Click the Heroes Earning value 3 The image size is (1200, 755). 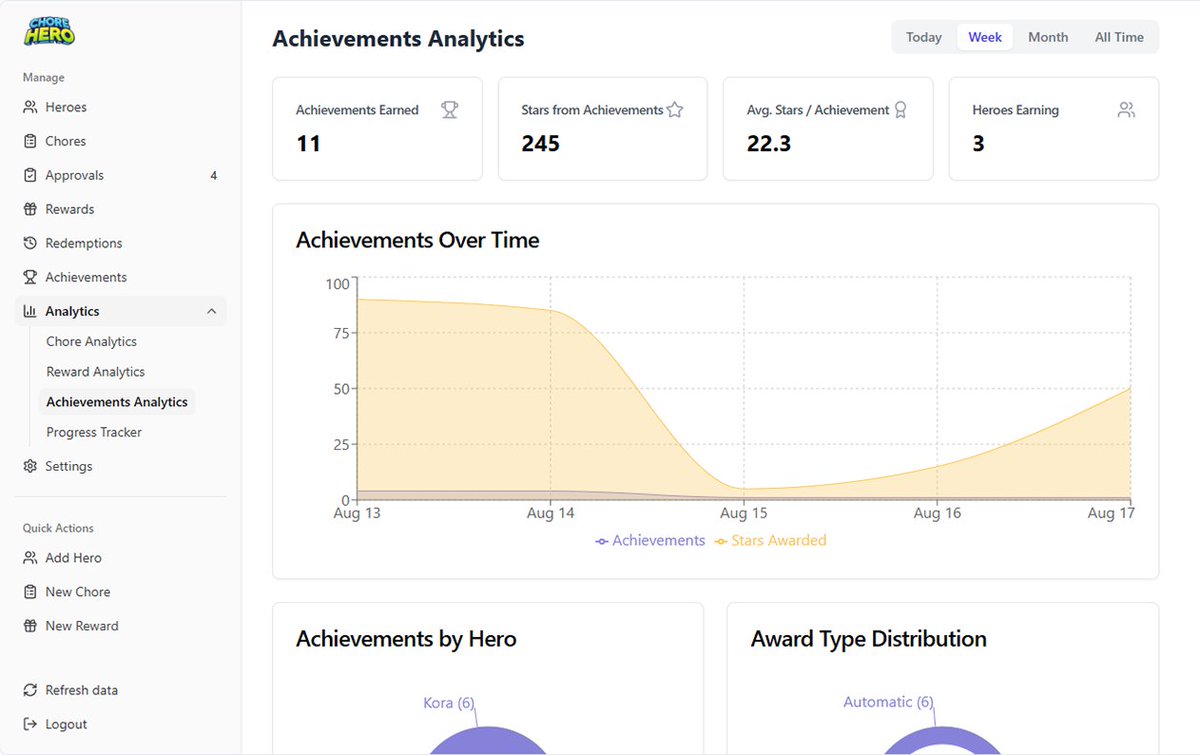click(978, 144)
